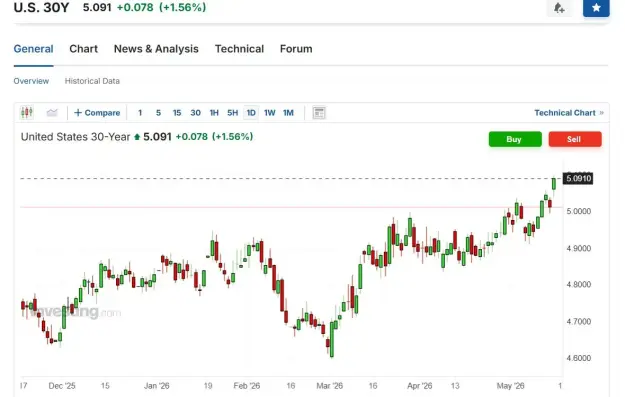The image size is (625, 397).
Task: Click the 4.6000 price axis label
Action: point(578,358)
